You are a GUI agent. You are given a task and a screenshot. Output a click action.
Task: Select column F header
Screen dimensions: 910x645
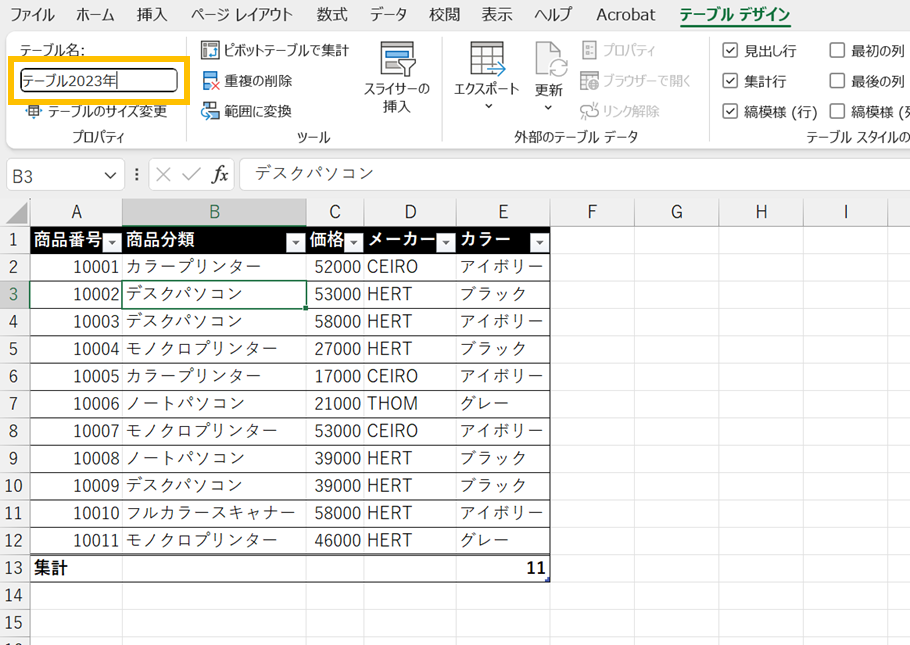[x=592, y=212]
